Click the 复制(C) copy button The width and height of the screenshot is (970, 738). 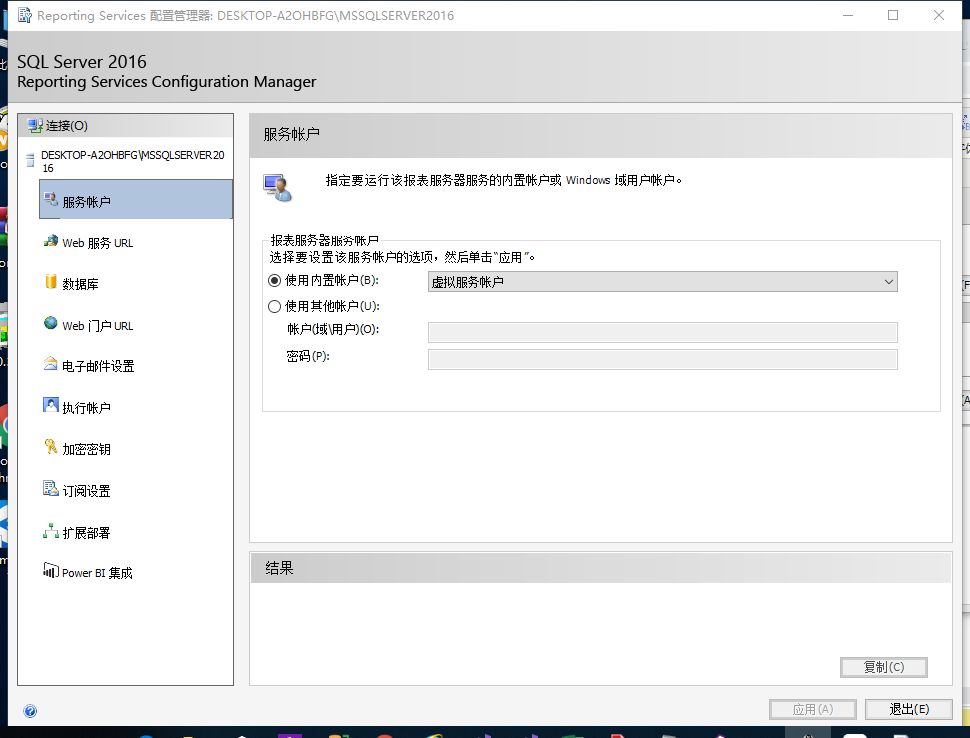click(883, 667)
